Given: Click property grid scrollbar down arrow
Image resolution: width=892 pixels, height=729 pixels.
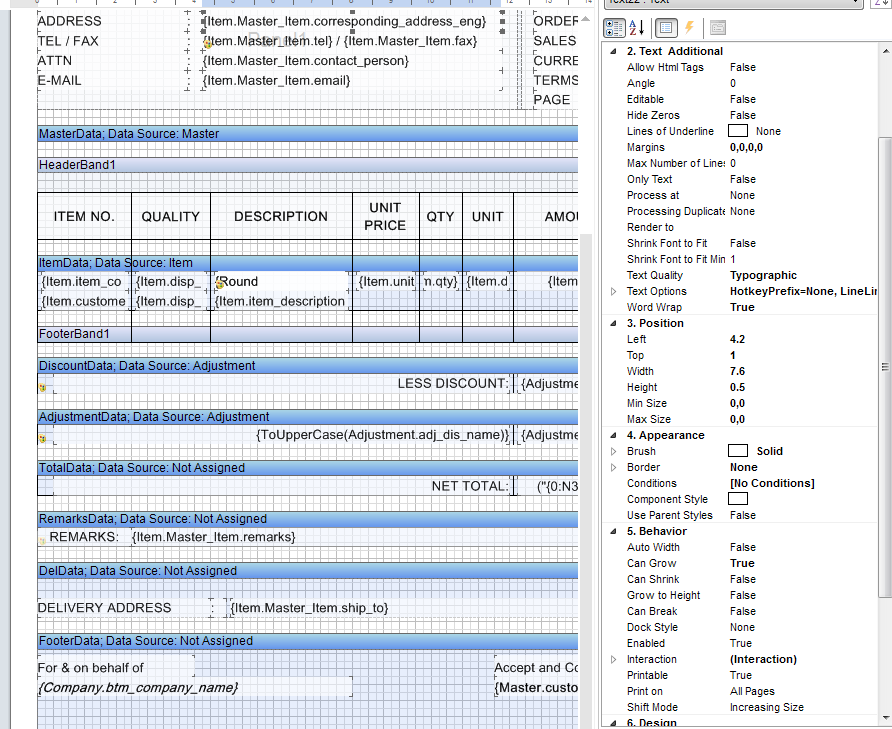Looking at the screenshot, I should coord(885,718).
